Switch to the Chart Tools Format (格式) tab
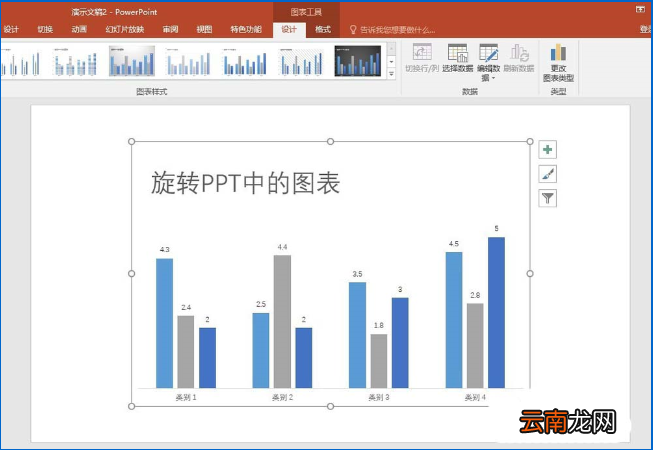Image resolution: width=653 pixels, height=450 pixels. click(323, 29)
